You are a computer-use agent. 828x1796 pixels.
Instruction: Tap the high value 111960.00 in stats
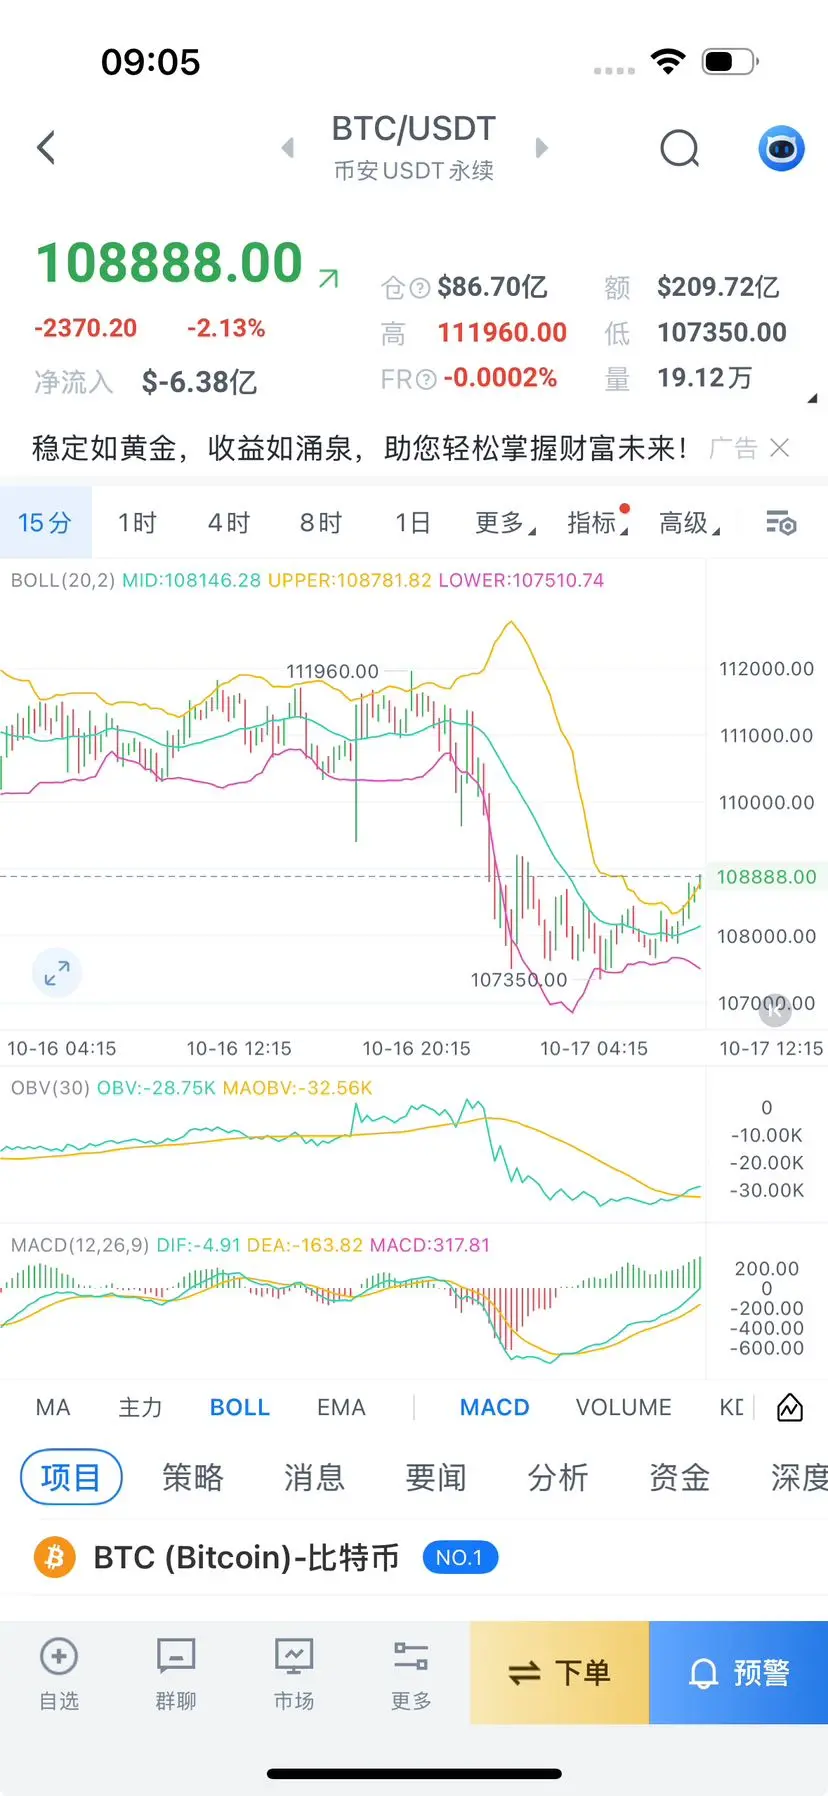pyautogui.click(x=502, y=333)
